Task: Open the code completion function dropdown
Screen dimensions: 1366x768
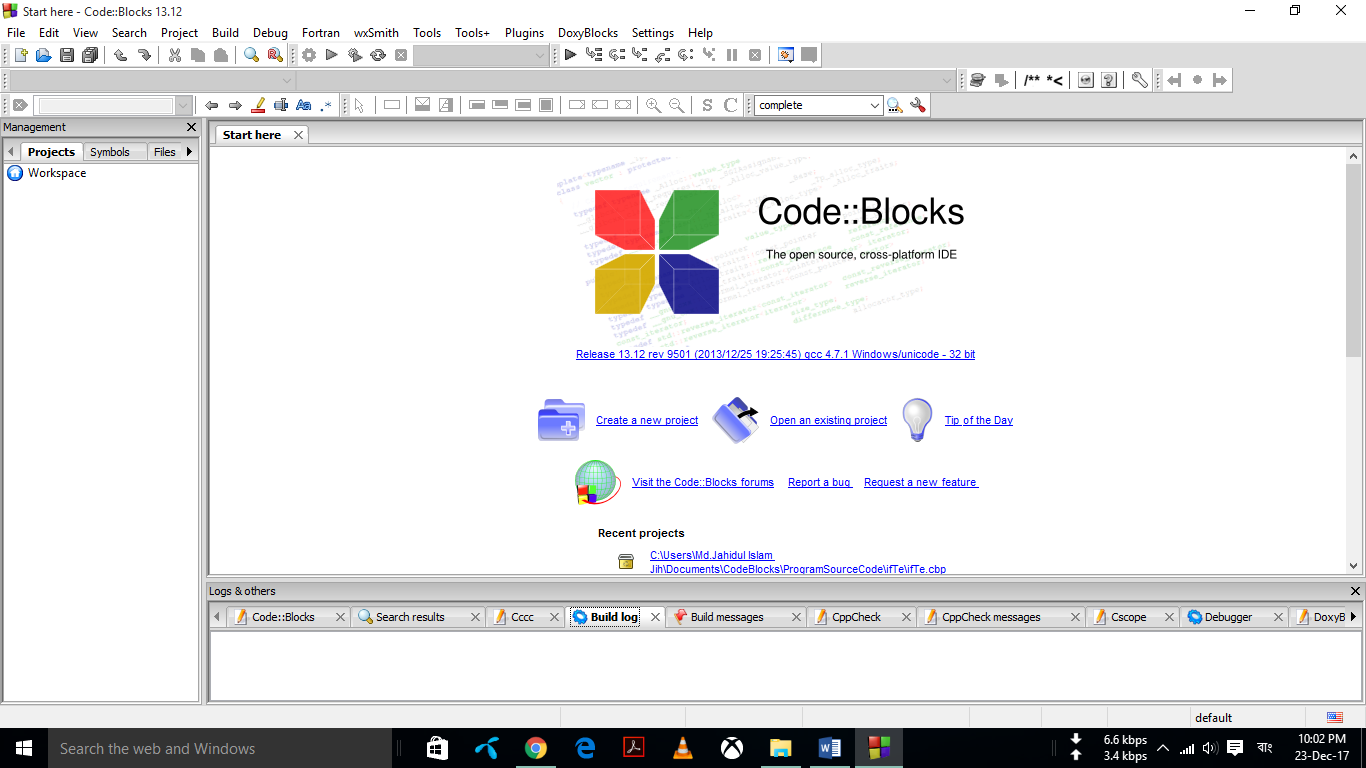Action: [x=626, y=80]
